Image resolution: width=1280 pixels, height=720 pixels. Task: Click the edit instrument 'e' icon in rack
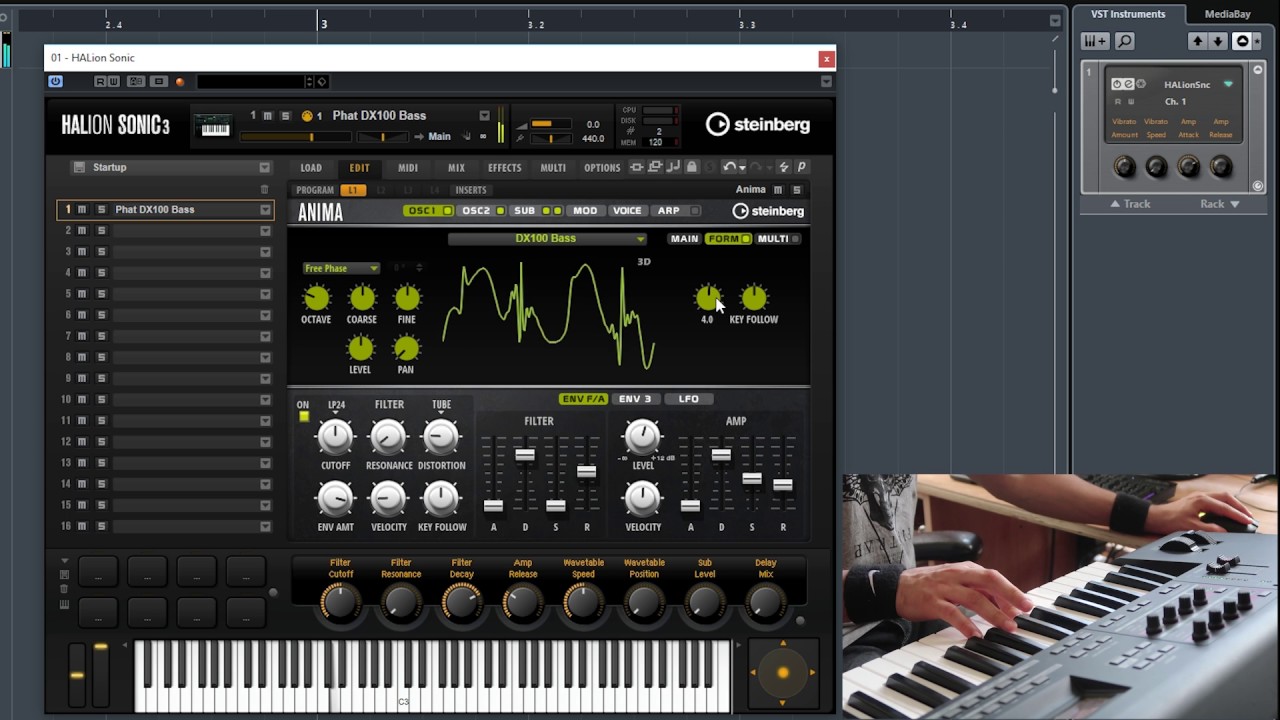1129,84
